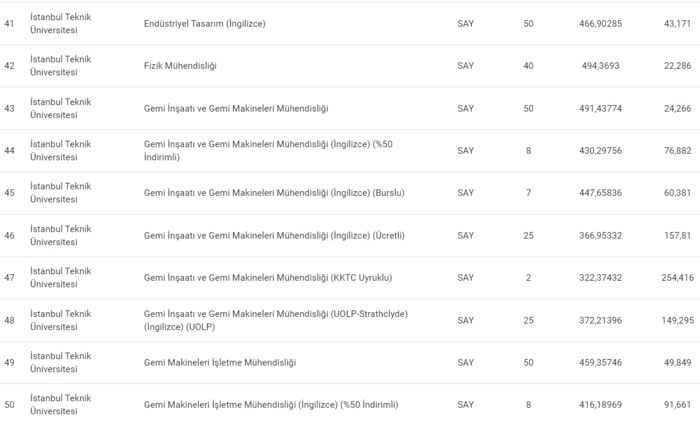Image resolution: width=700 pixels, height=422 pixels.
Task: Click Gemi Makineleri İşletme (%50 İndirimli) program
Action: pos(271,405)
